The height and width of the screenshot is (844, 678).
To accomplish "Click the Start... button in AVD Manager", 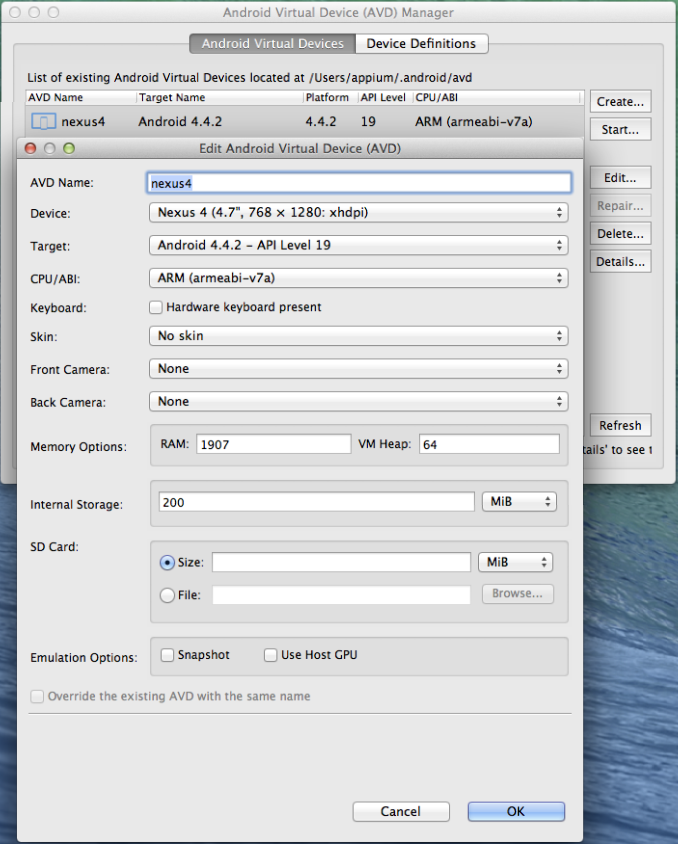I will coord(620,130).
